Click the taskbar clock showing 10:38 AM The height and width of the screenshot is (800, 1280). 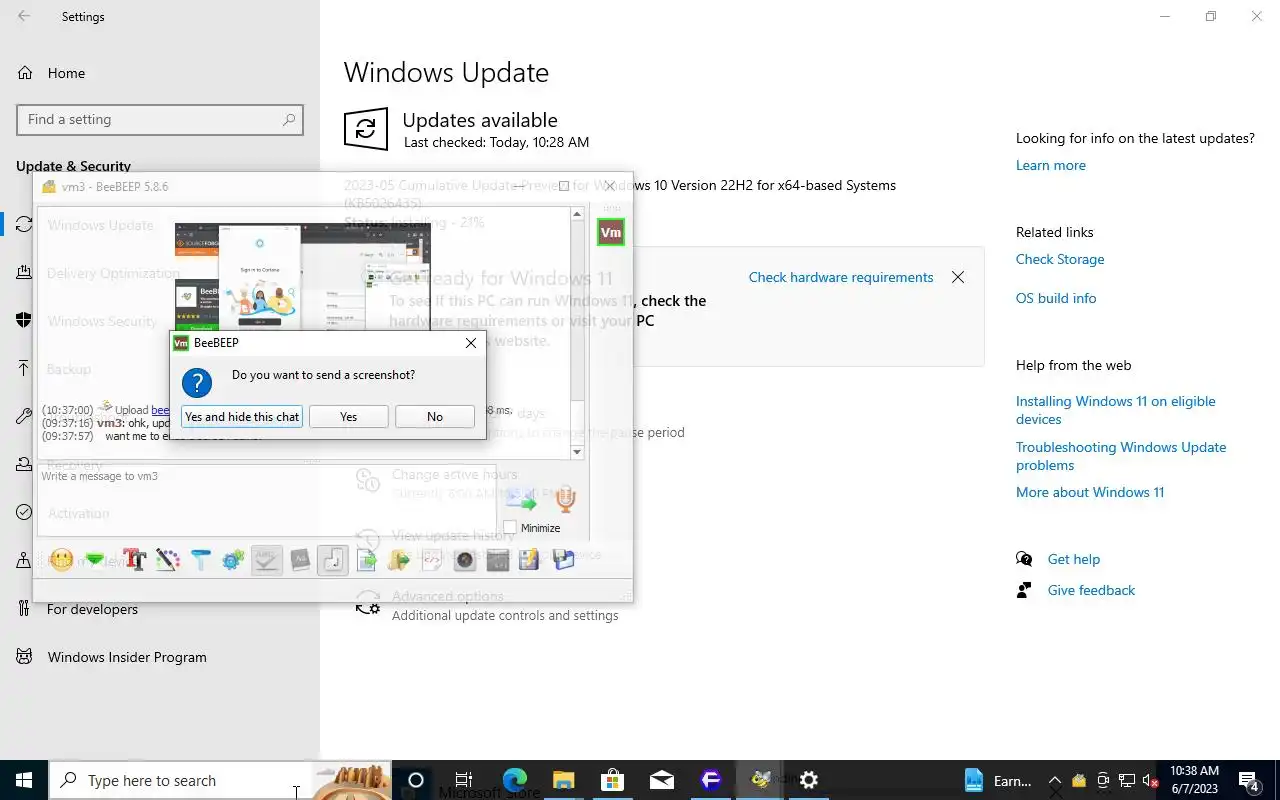1194,780
